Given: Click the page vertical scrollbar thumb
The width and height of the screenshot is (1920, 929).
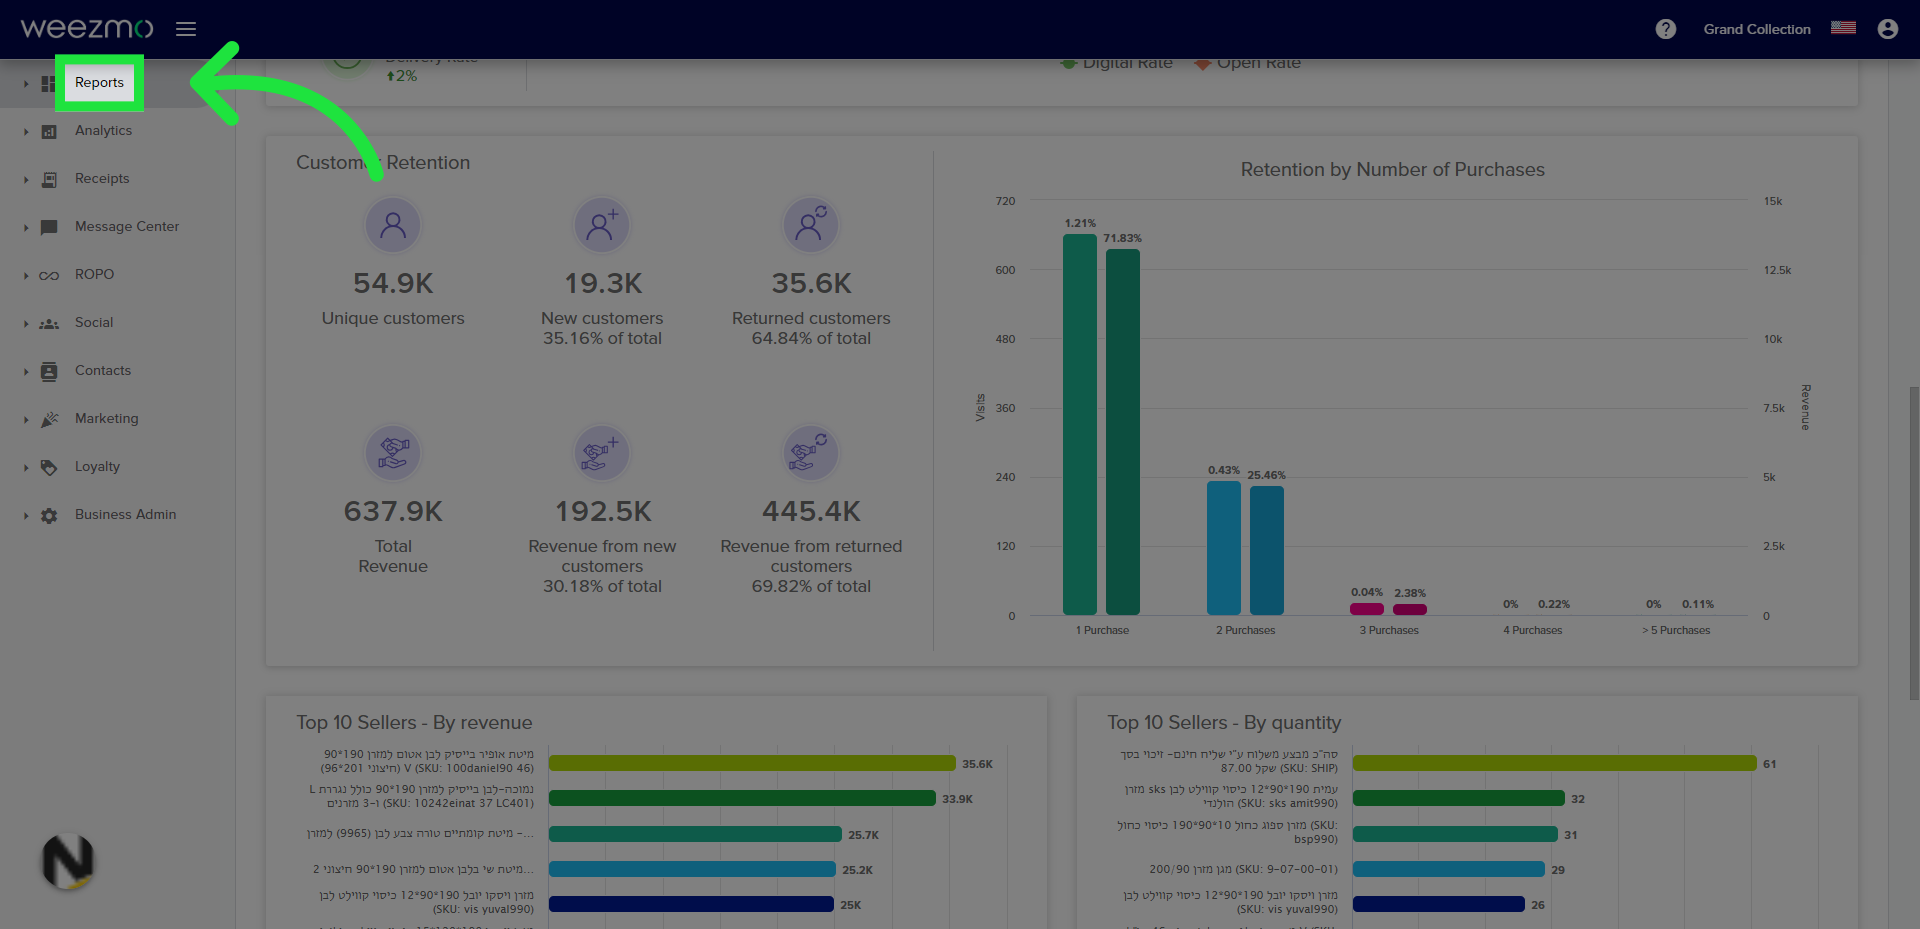Looking at the screenshot, I should 1914,541.
